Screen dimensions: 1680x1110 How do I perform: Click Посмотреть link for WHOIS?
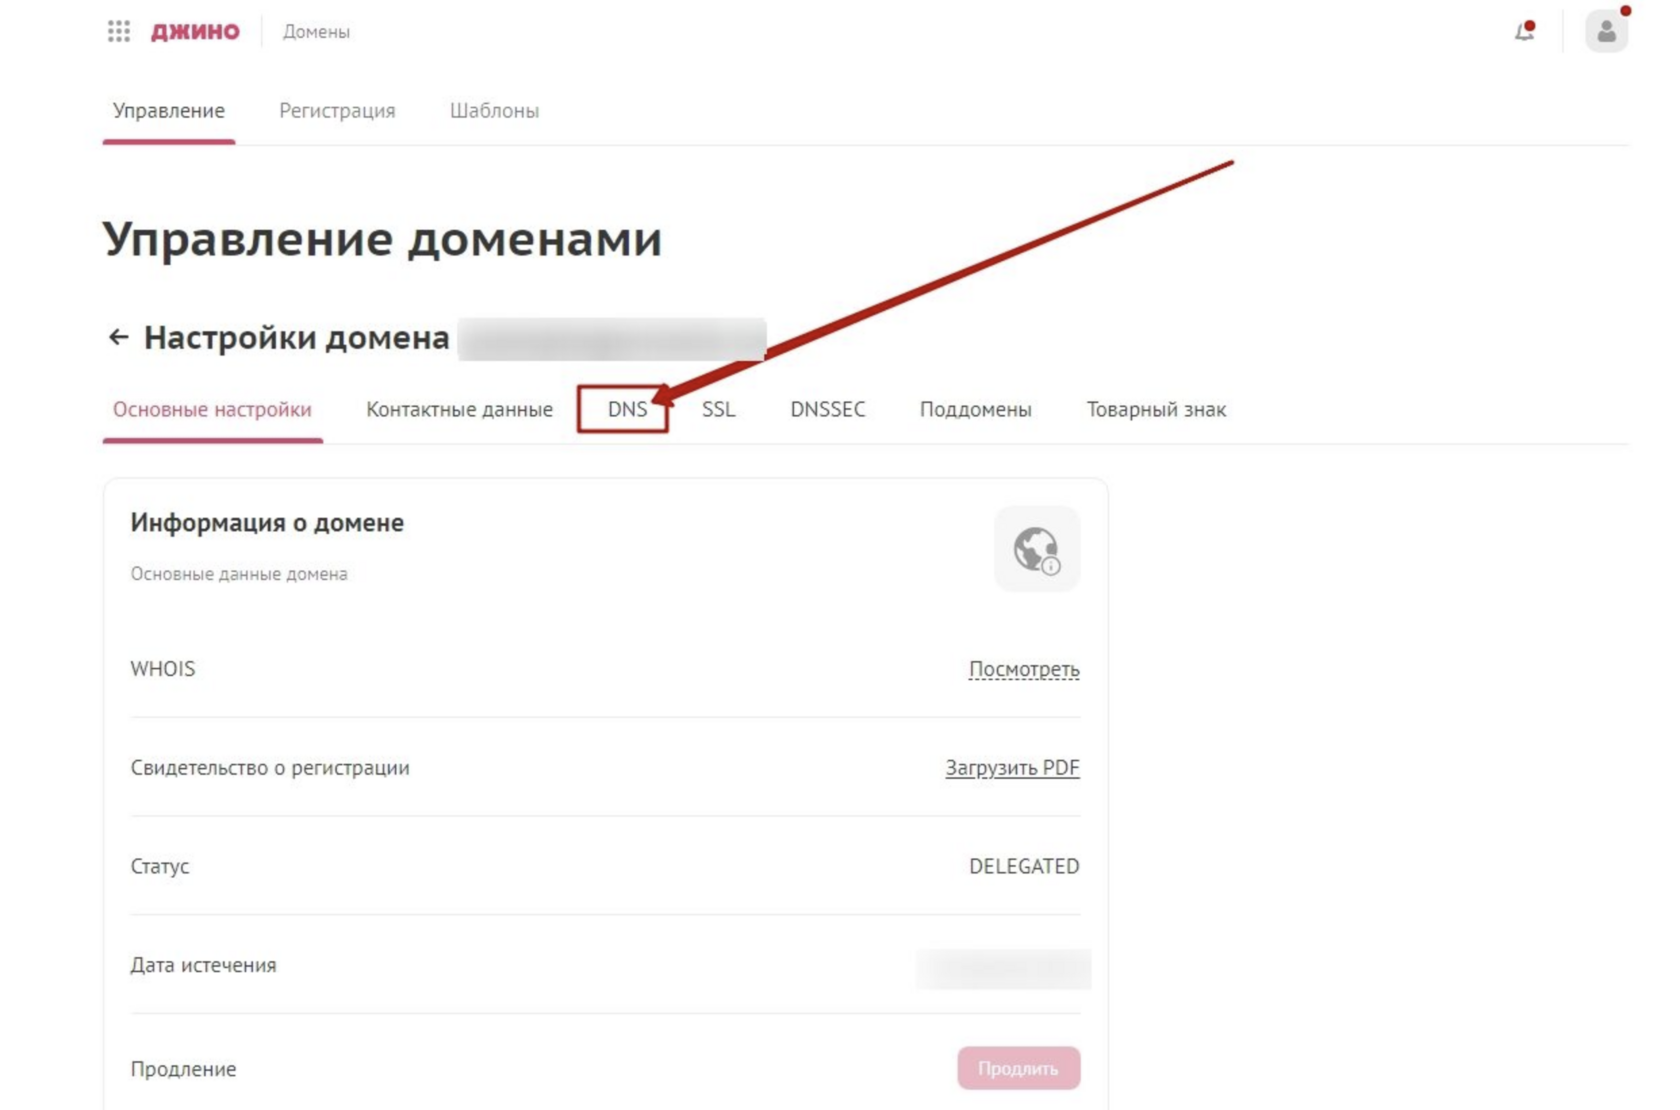click(1023, 669)
